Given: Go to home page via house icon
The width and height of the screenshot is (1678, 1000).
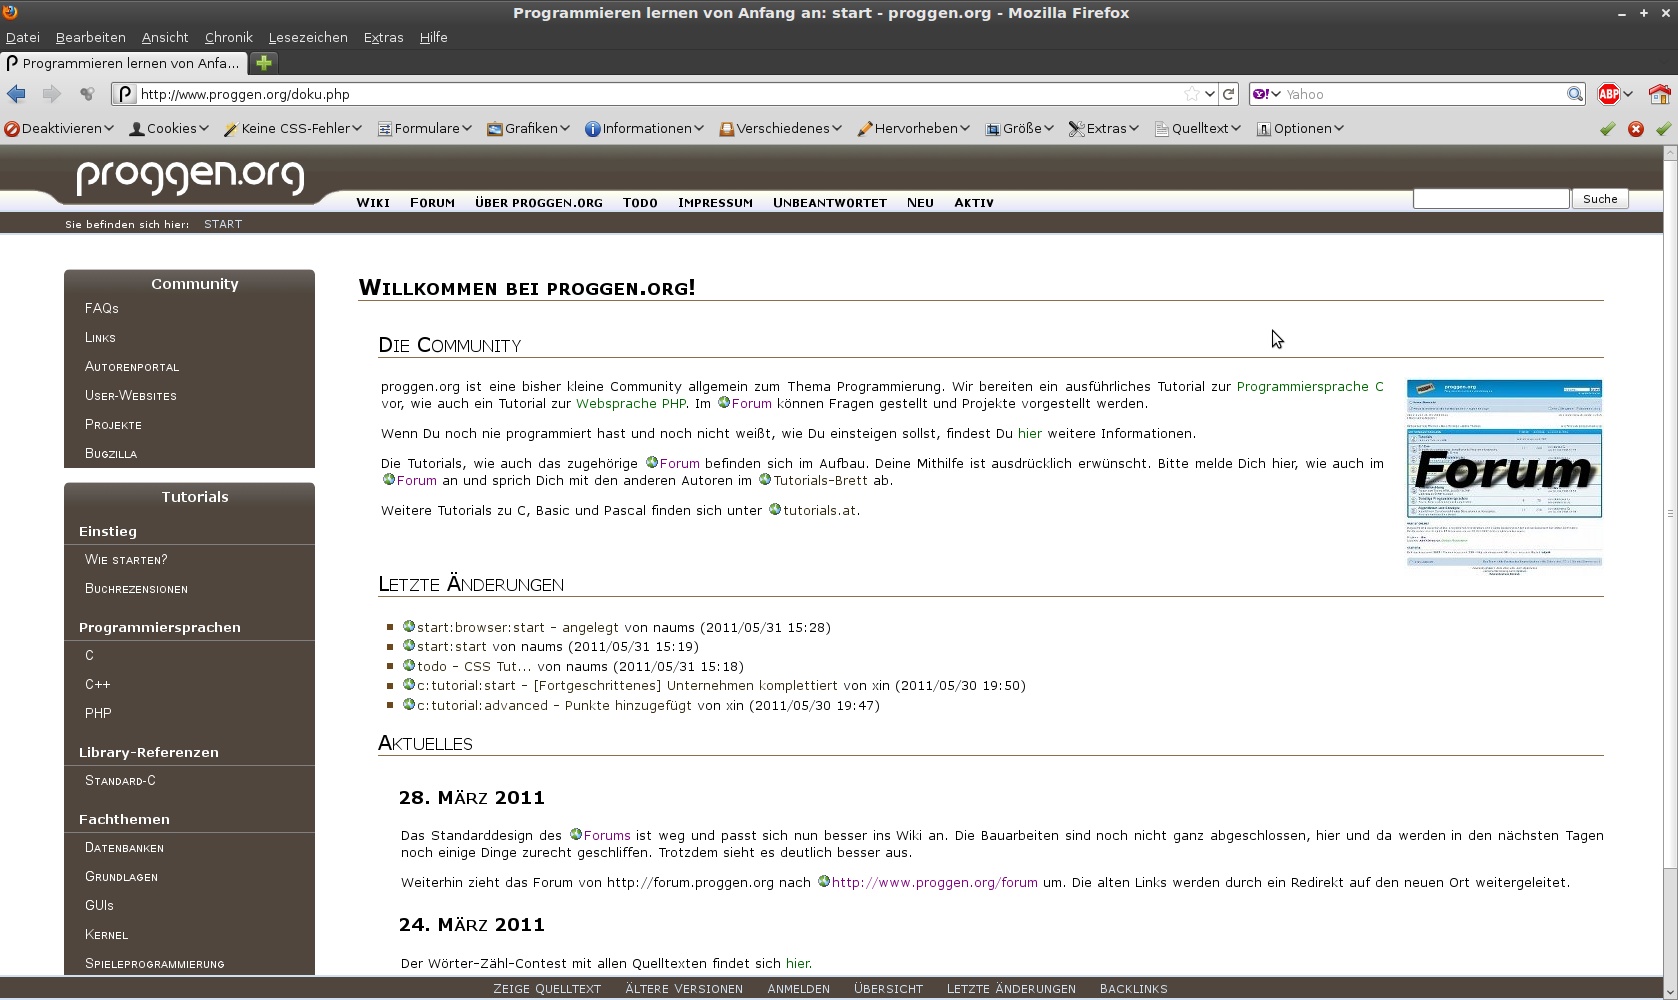Looking at the screenshot, I should tap(1659, 94).
